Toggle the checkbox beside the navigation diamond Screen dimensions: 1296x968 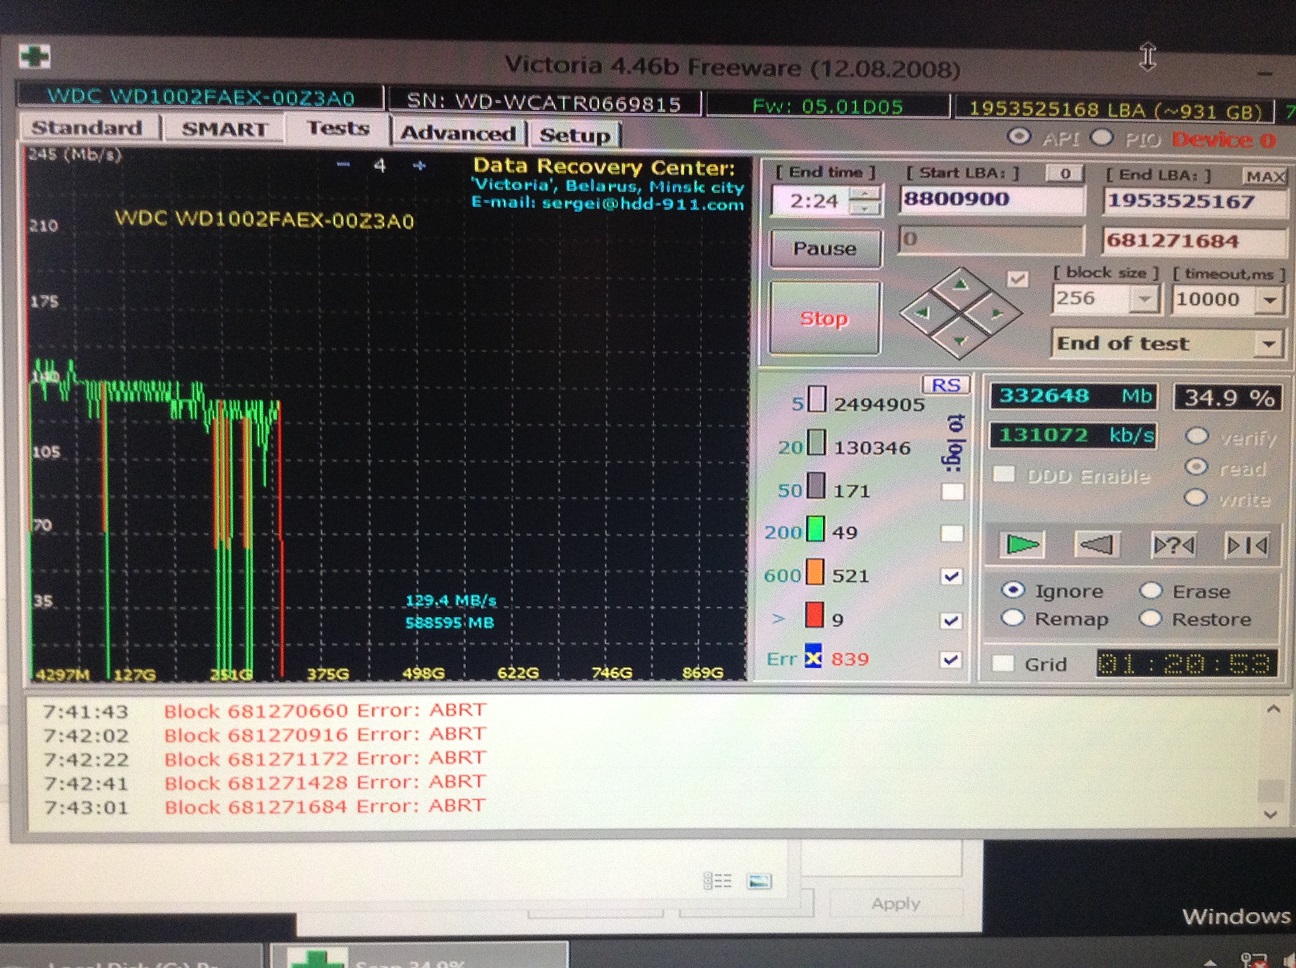click(x=1017, y=279)
